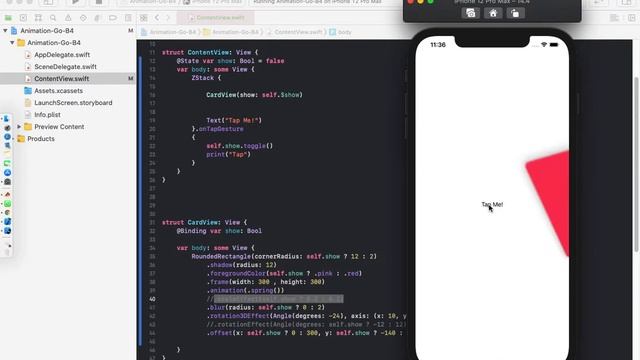Open LaunchScreen.storyboard file
The image size is (640, 360).
click(x=73, y=102)
